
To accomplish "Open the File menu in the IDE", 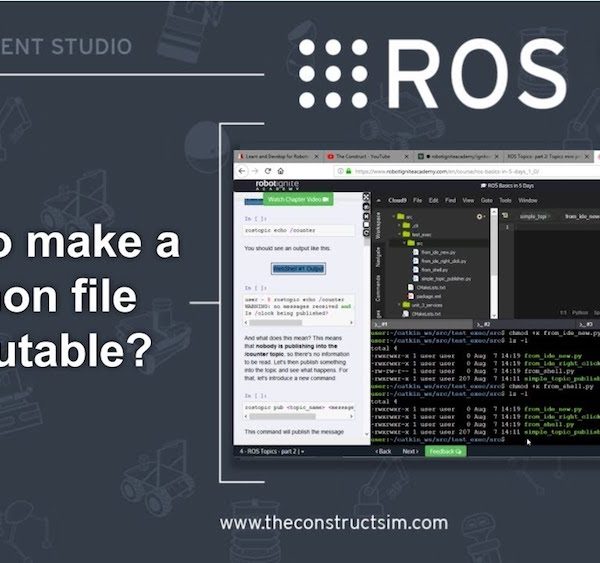I will click(x=417, y=201).
